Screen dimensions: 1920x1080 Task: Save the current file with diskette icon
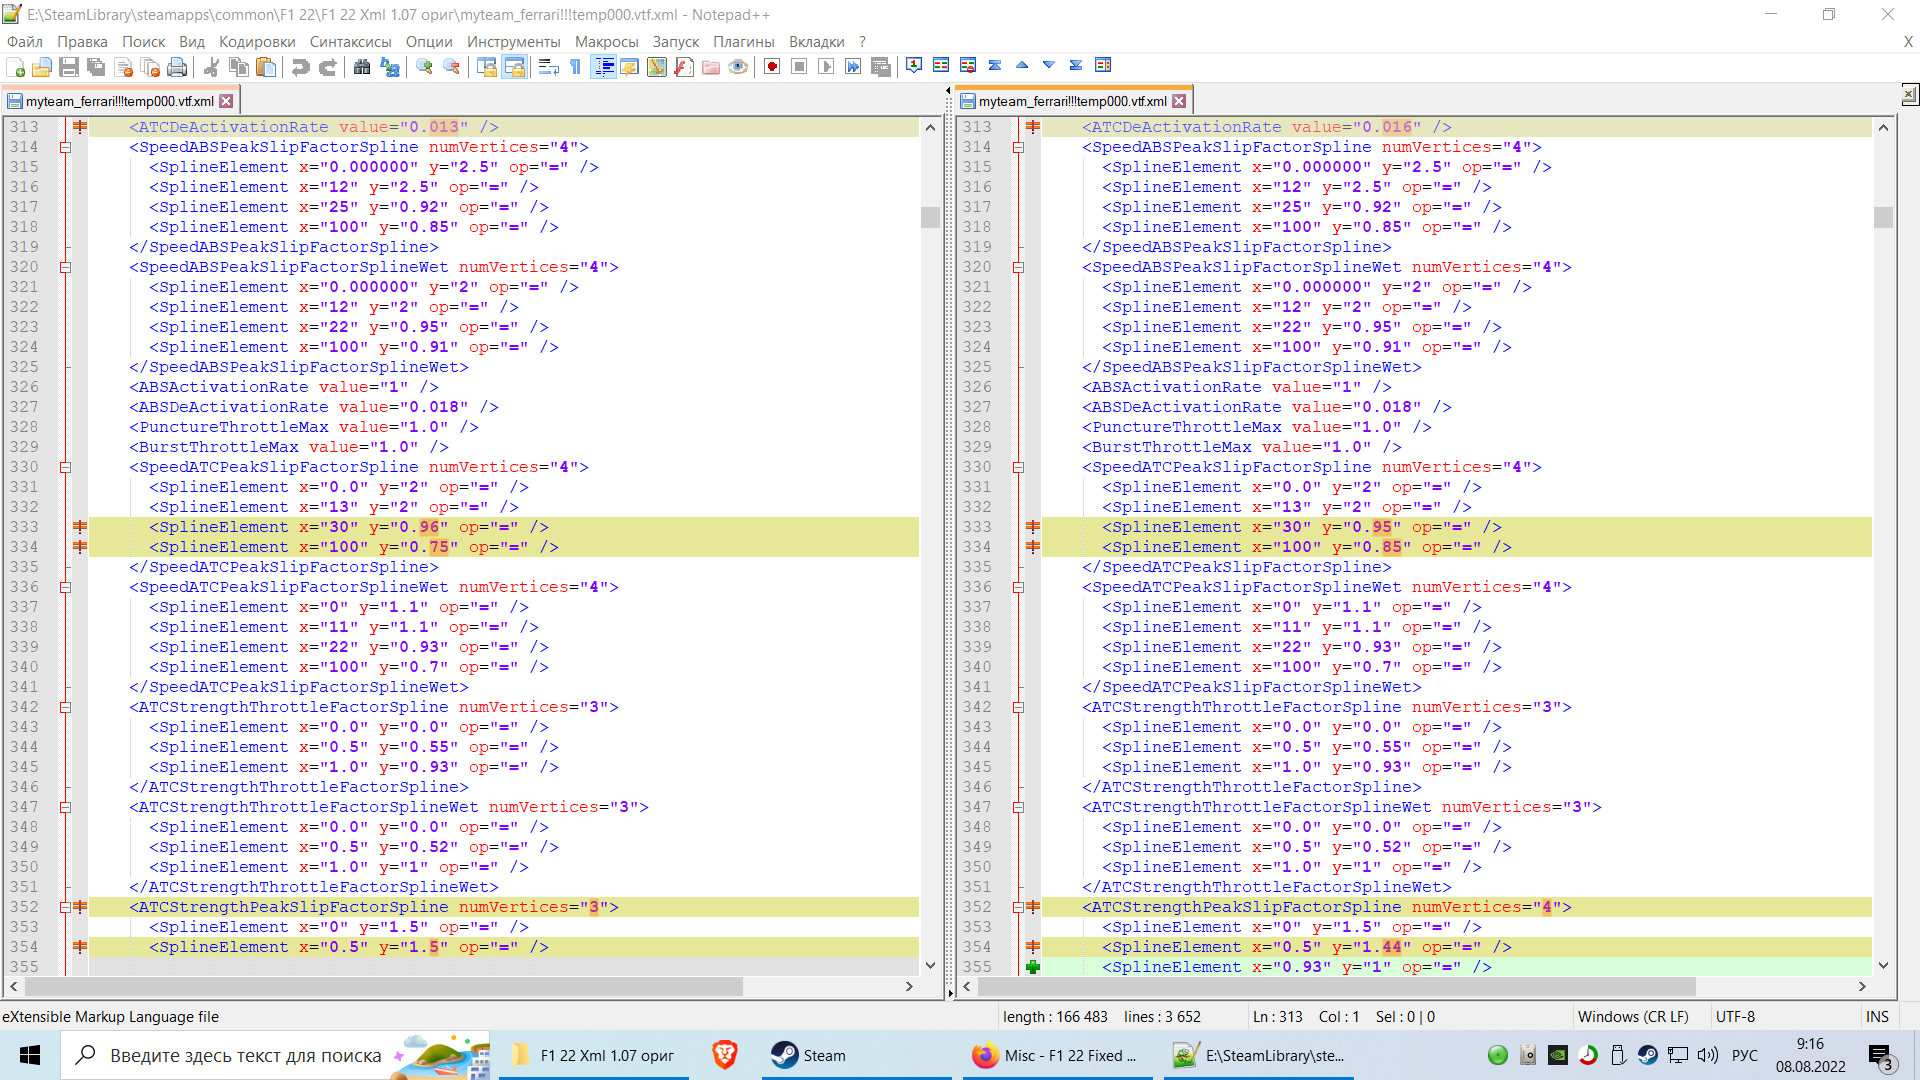click(69, 67)
